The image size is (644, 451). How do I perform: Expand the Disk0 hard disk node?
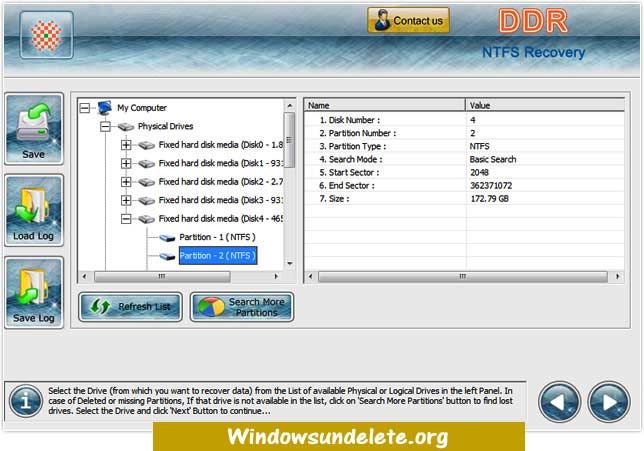point(126,145)
